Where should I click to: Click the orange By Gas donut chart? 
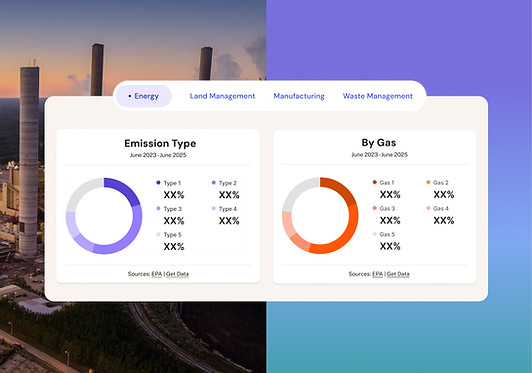click(x=320, y=216)
